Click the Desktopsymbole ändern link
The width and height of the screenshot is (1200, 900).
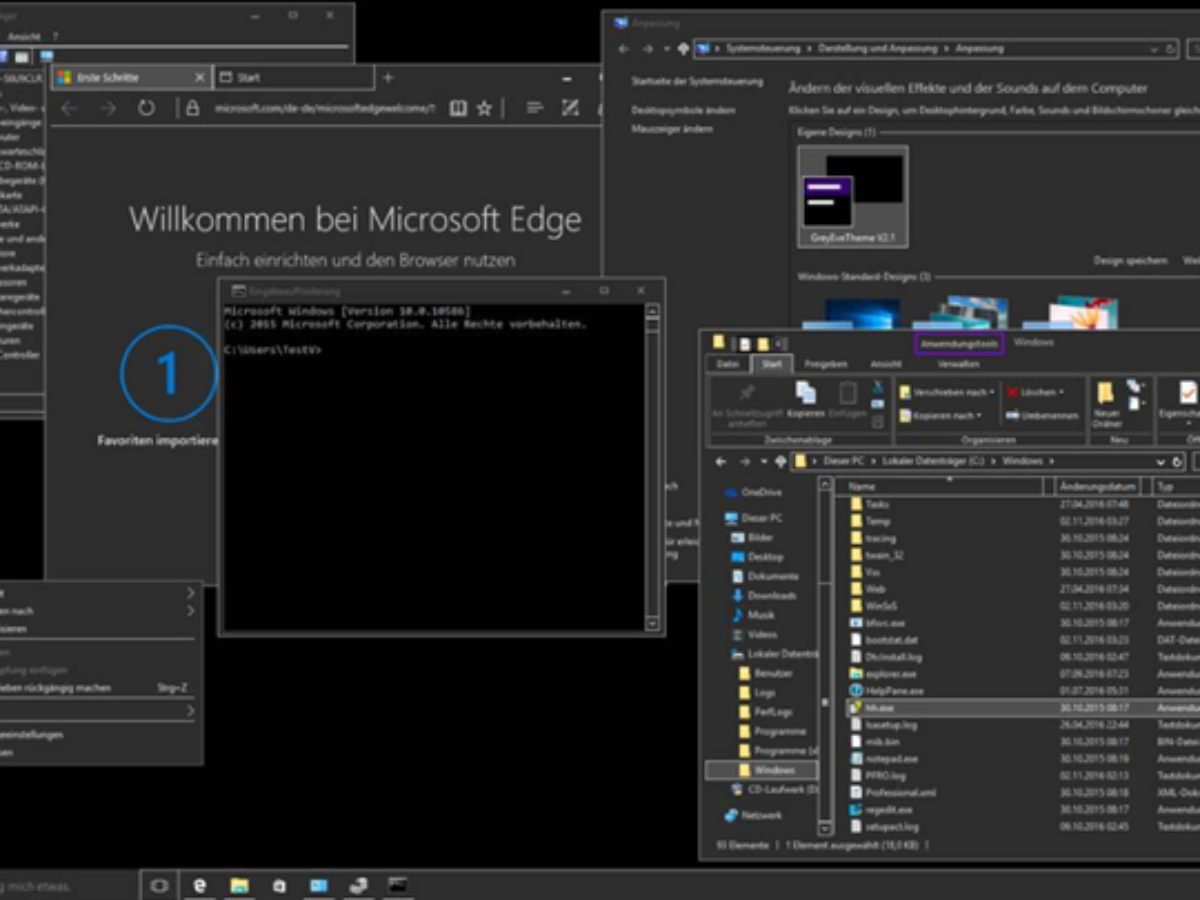point(683,110)
